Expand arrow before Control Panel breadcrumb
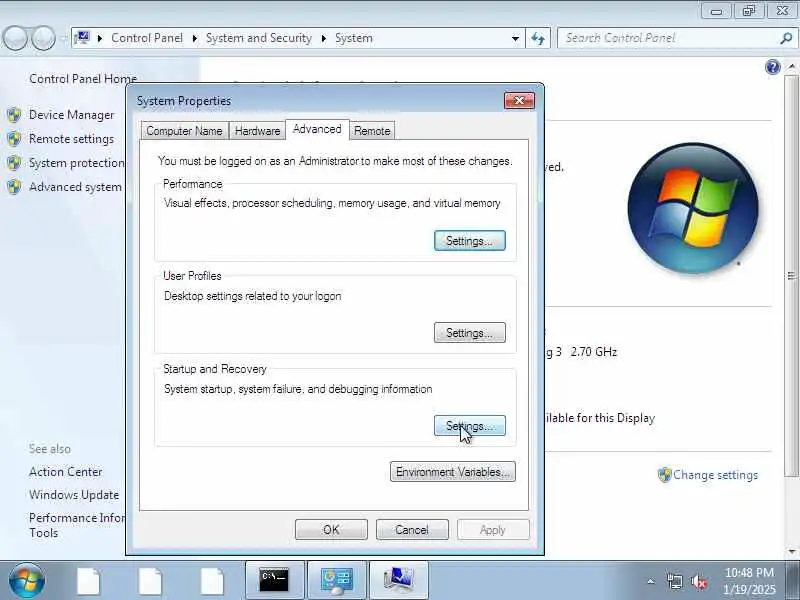 [100, 38]
